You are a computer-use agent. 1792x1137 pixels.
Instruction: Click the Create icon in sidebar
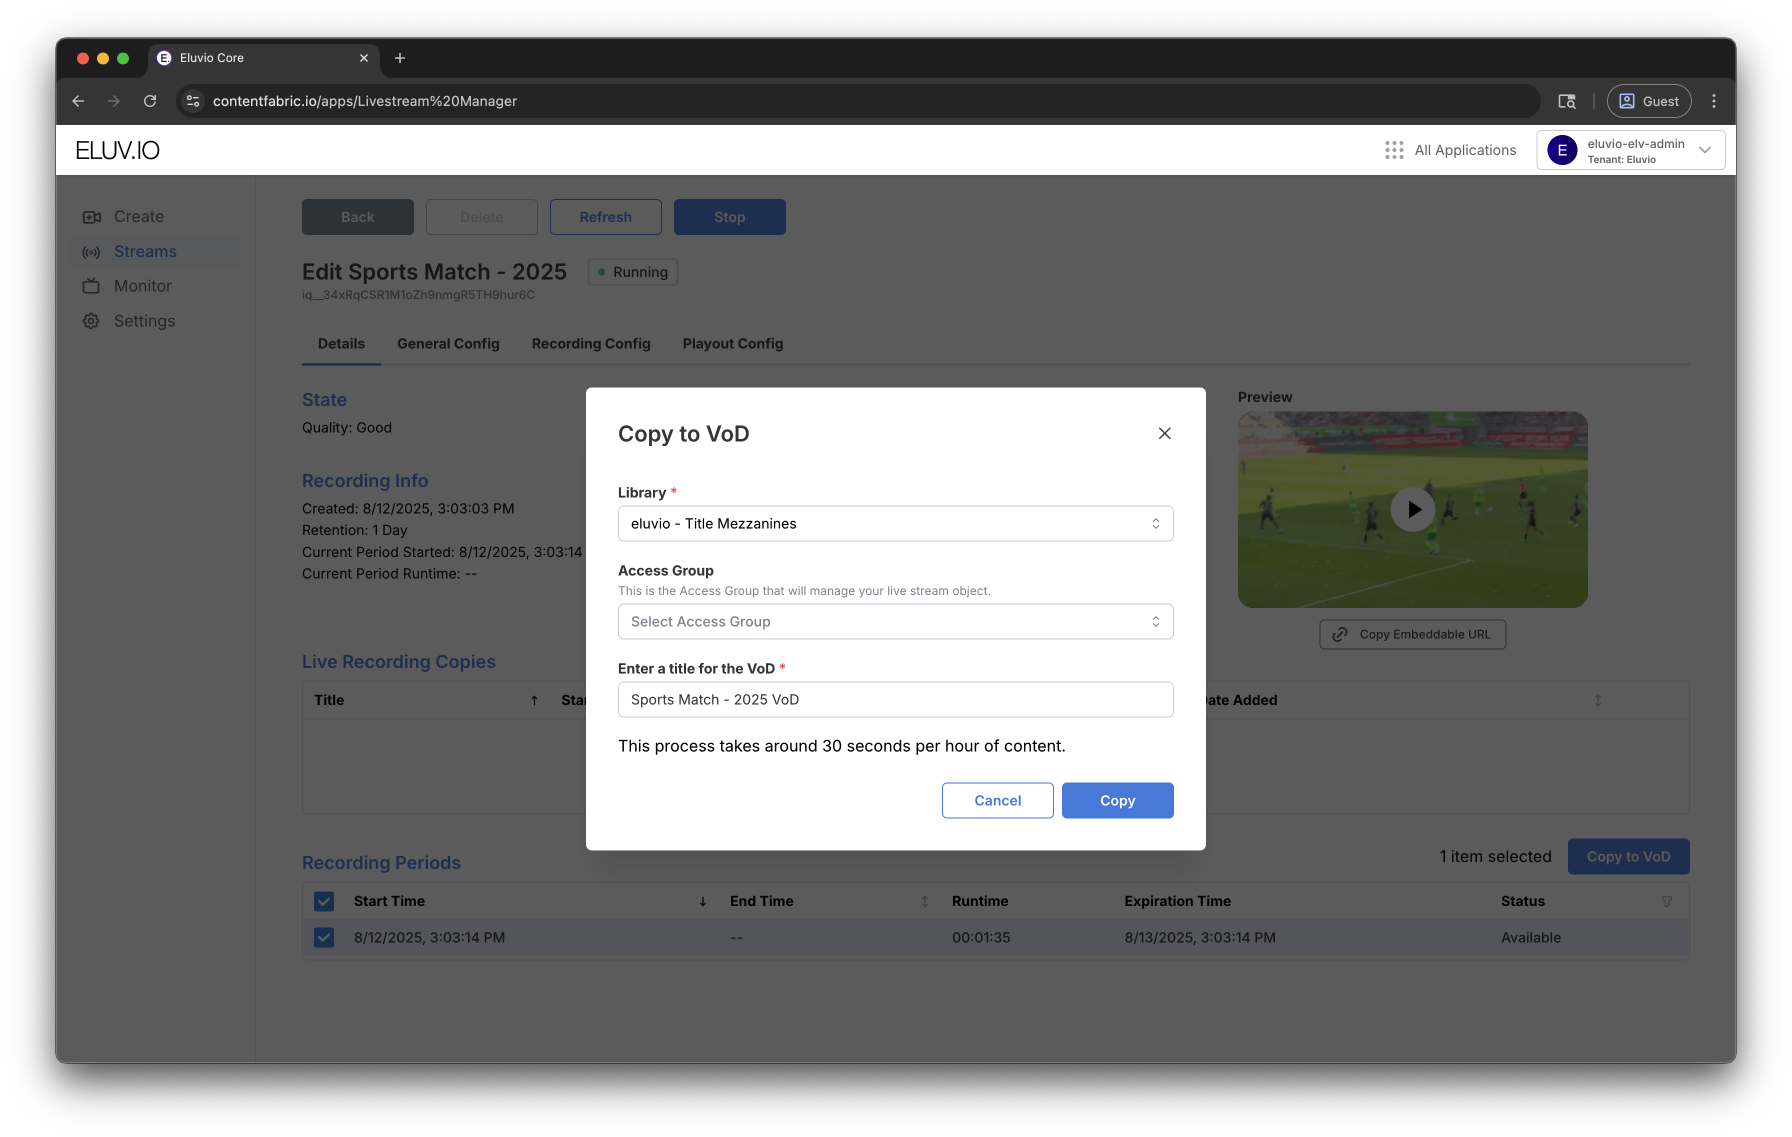click(x=92, y=217)
